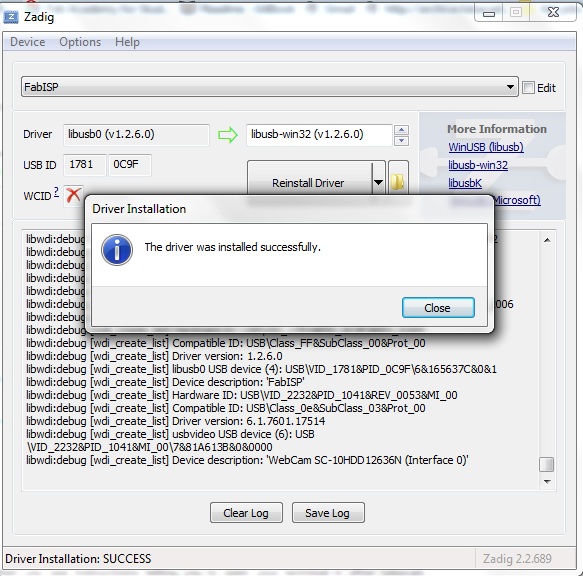Click the 'Driver Installation: SUCCESS' status text
This screenshot has width=583, height=576.
tap(78, 559)
